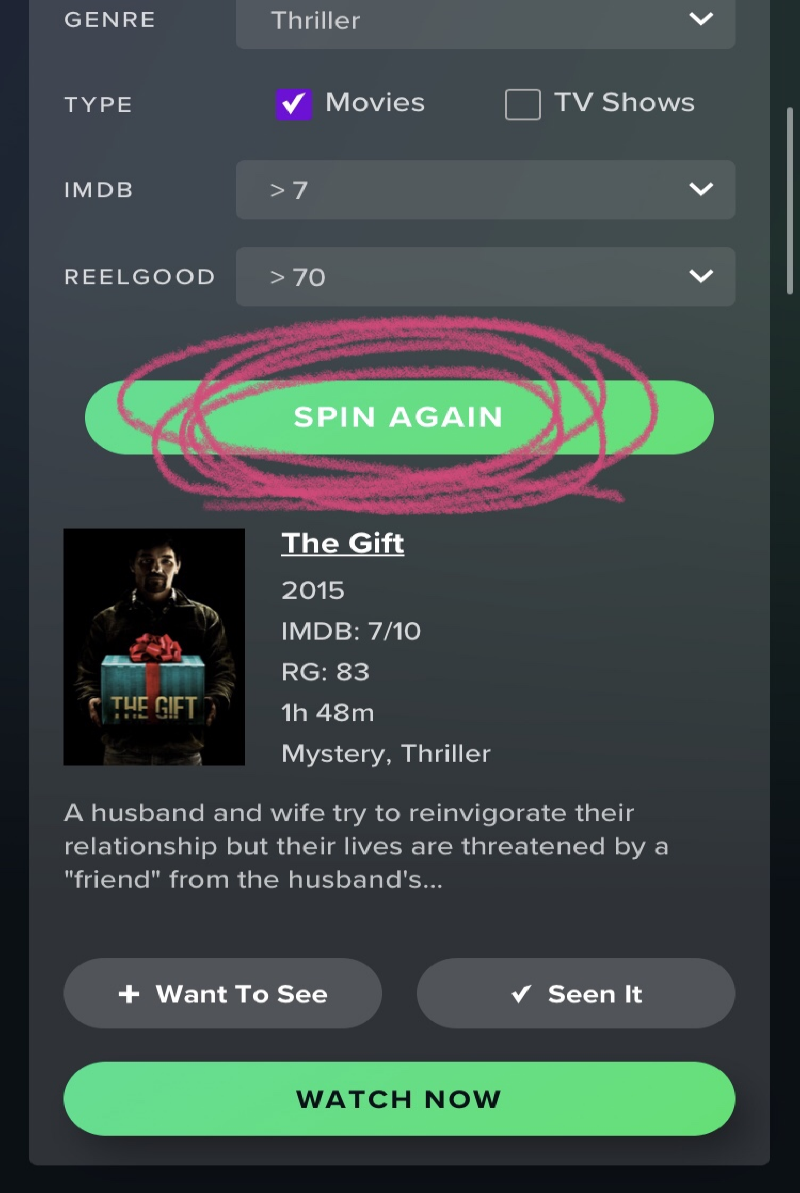800x1193 pixels.
Task: Click the vertical scrollbar handle
Action: click(790, 200)
